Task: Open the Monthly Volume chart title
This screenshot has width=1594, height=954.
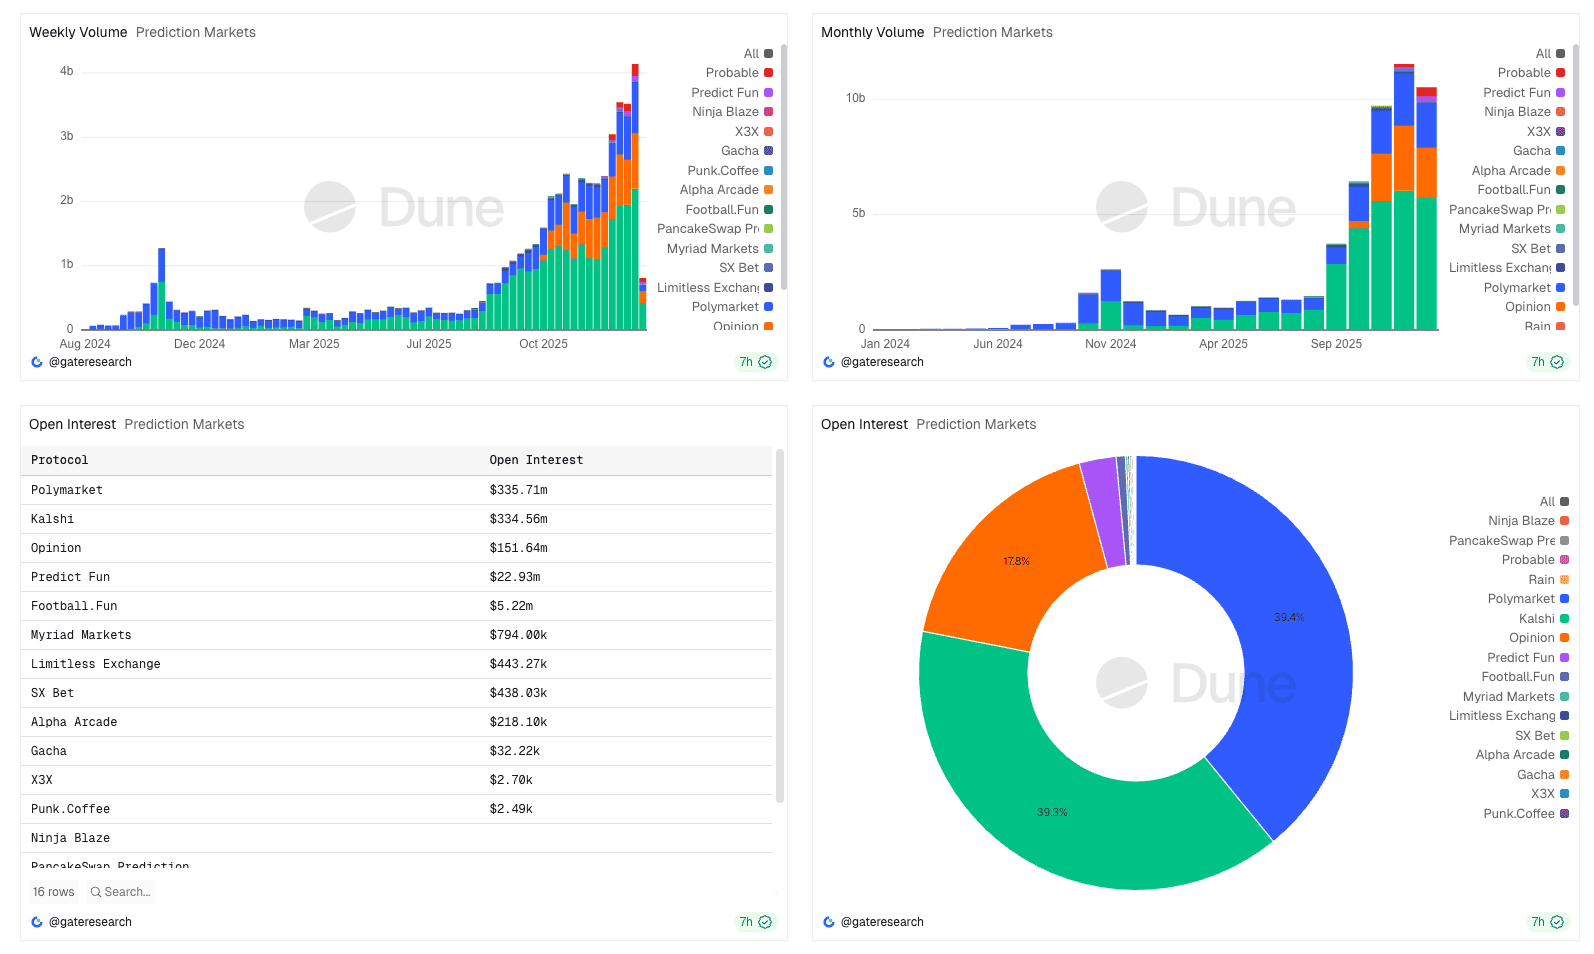Action: 872,32
